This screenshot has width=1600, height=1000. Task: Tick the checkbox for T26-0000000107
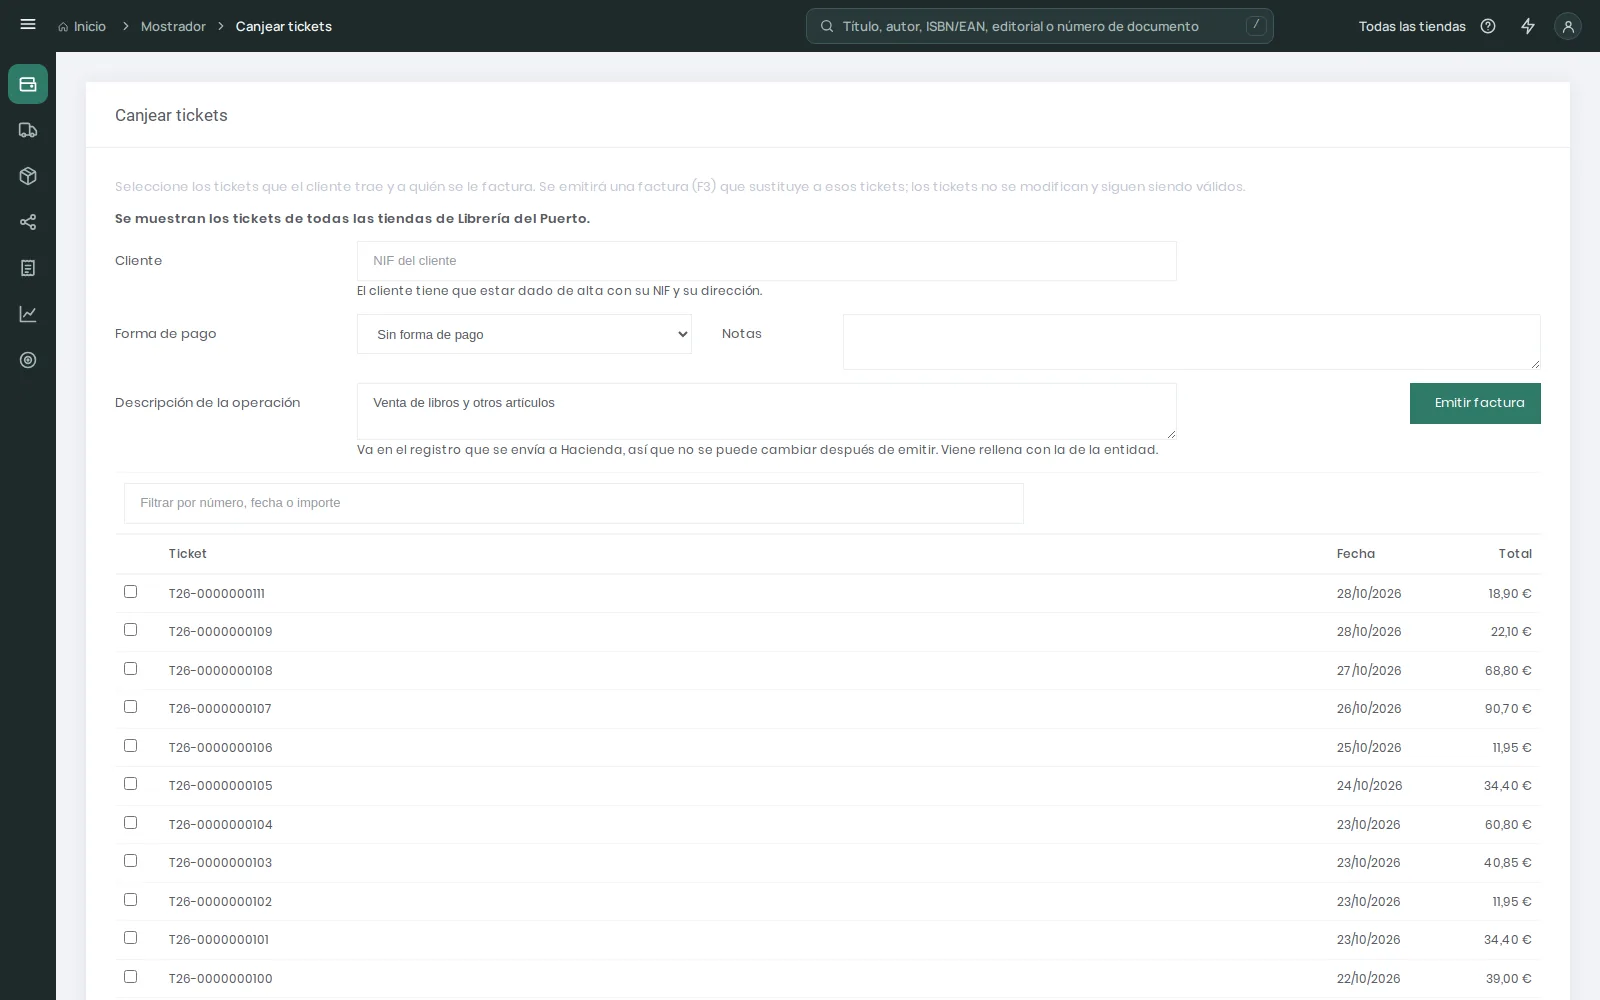point(130,707)
